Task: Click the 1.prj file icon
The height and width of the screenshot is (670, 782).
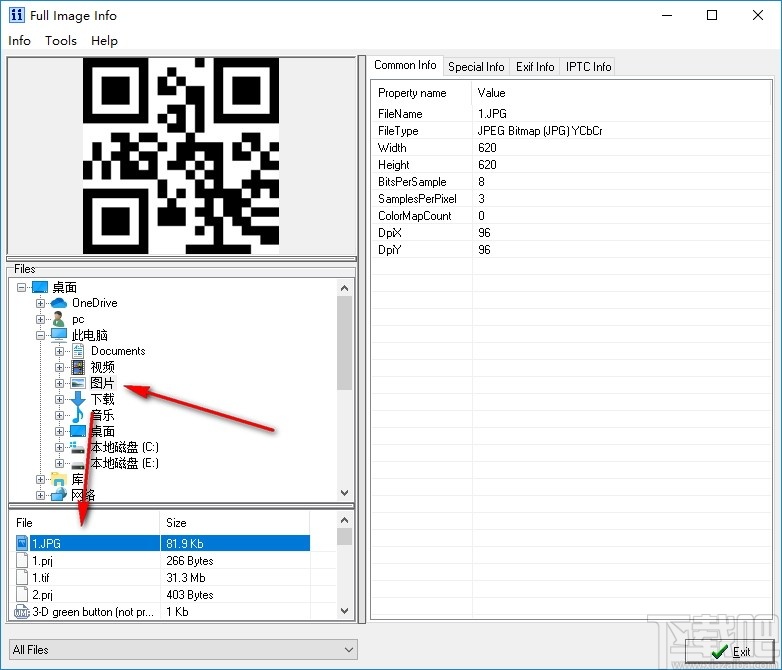Action: (22, 560)
